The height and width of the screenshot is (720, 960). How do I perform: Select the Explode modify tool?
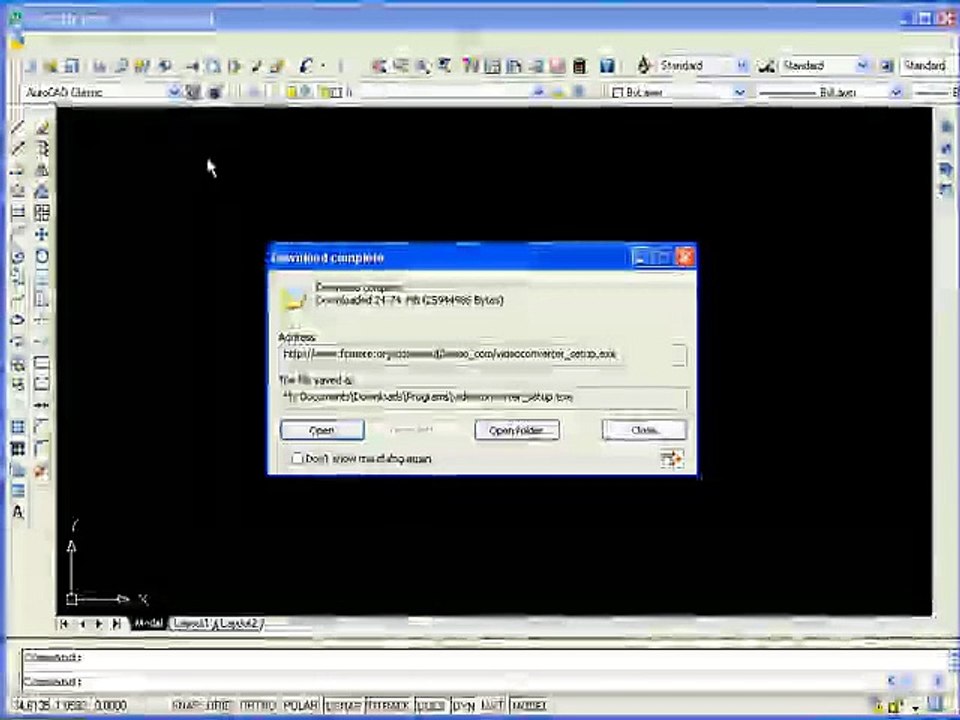tap(42, 471)
